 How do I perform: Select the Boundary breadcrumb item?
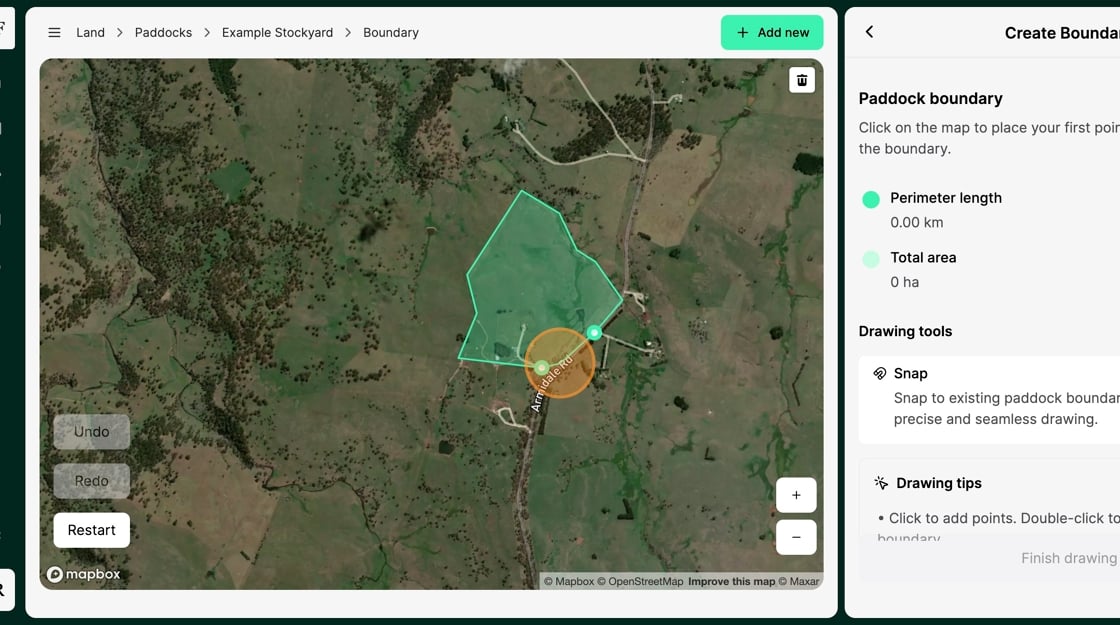click(390, 33)
